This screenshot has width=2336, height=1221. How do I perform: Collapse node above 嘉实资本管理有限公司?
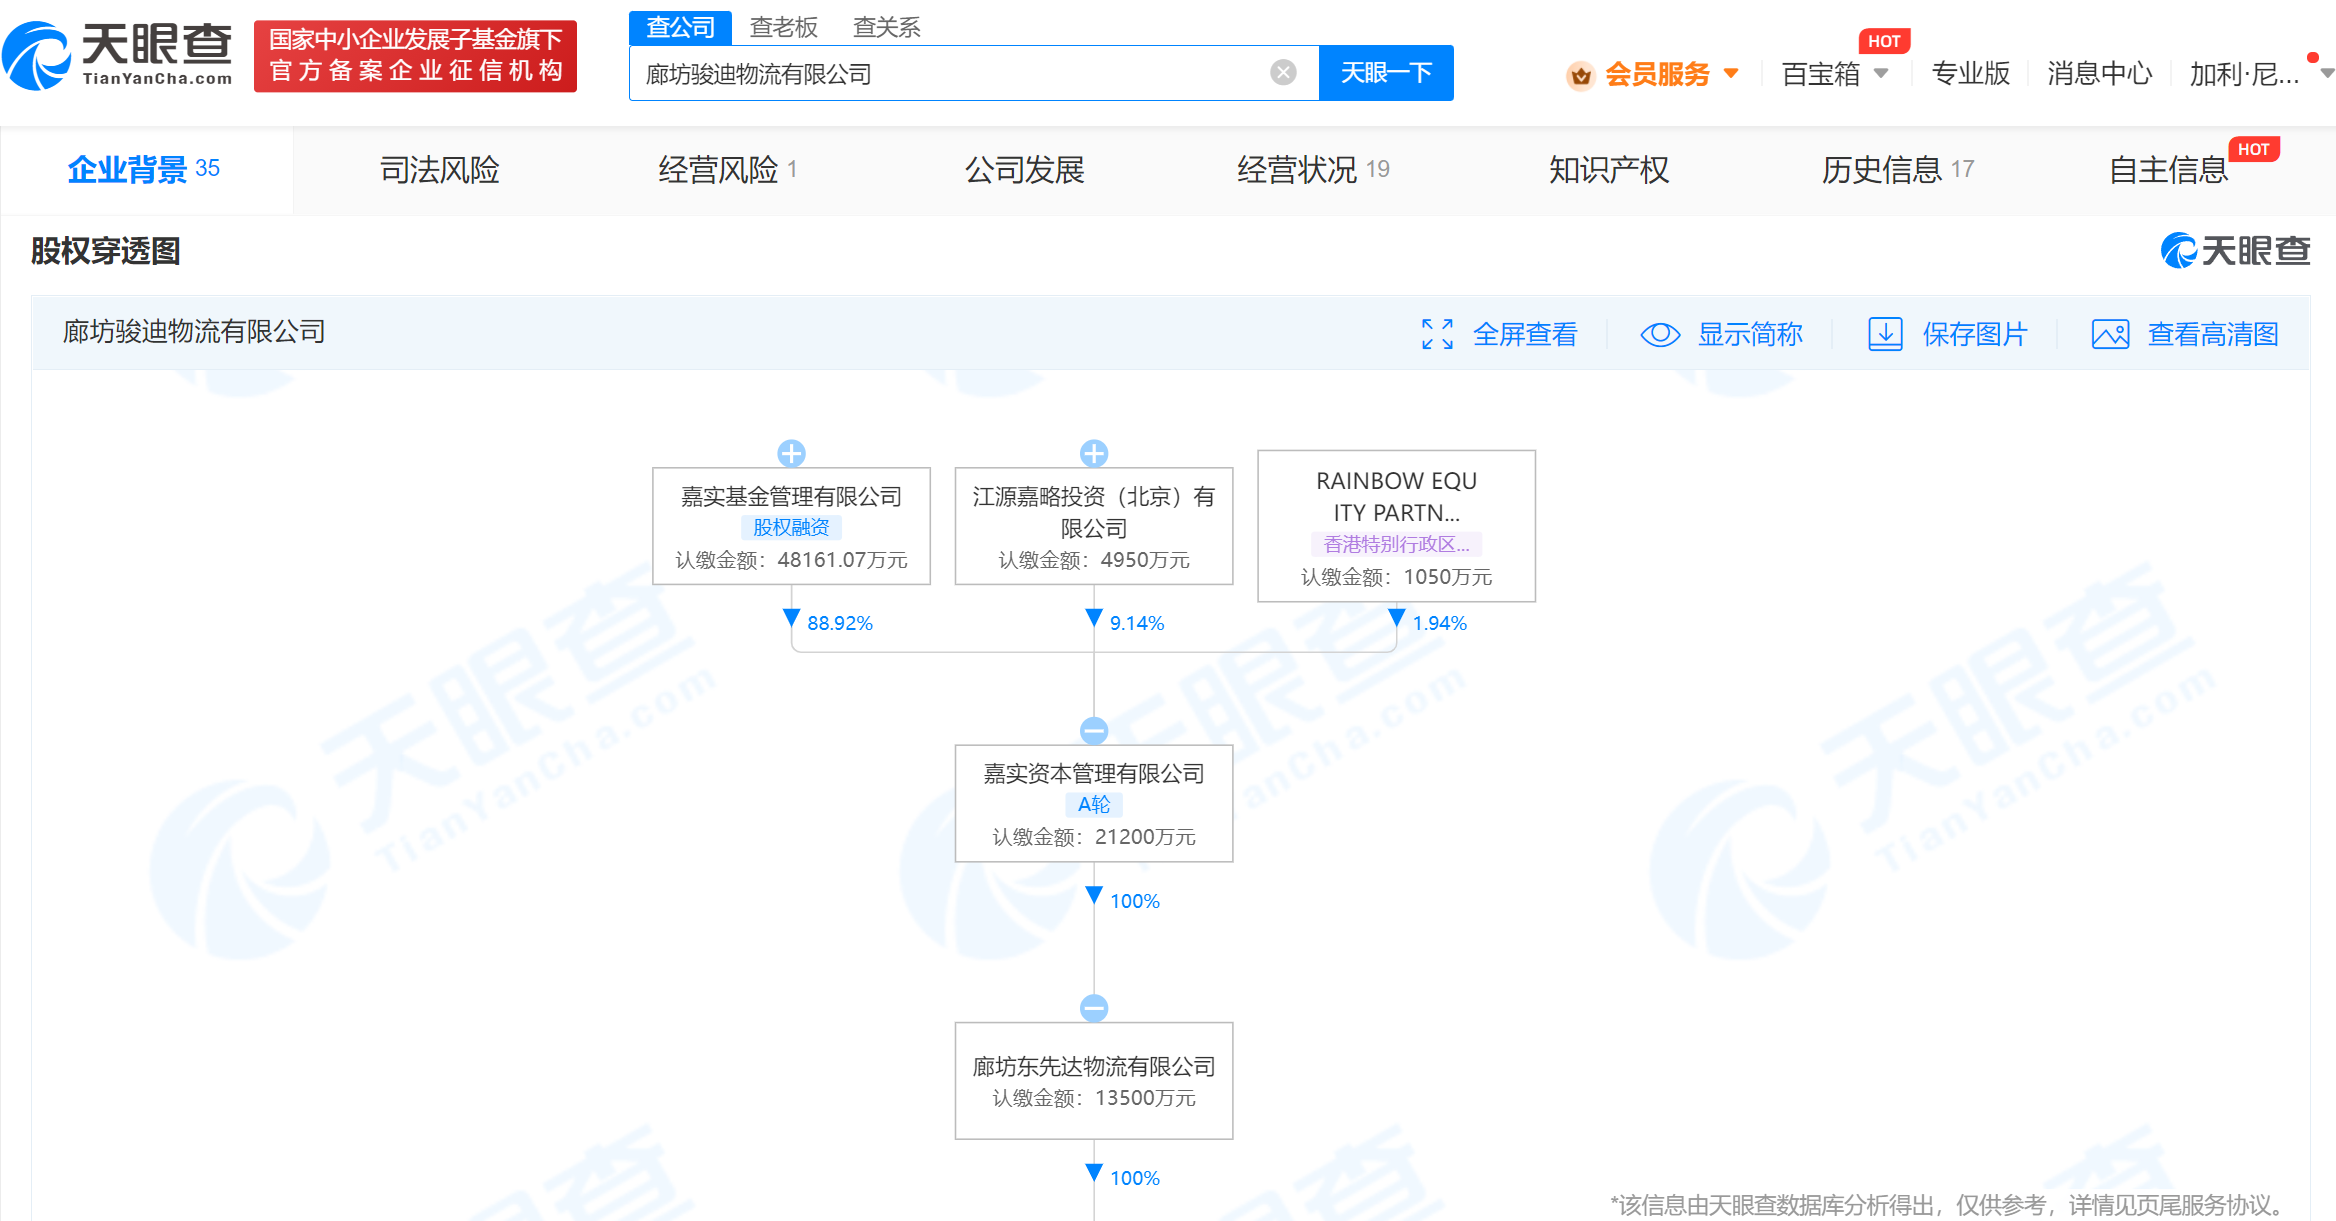pos(1094,731)
